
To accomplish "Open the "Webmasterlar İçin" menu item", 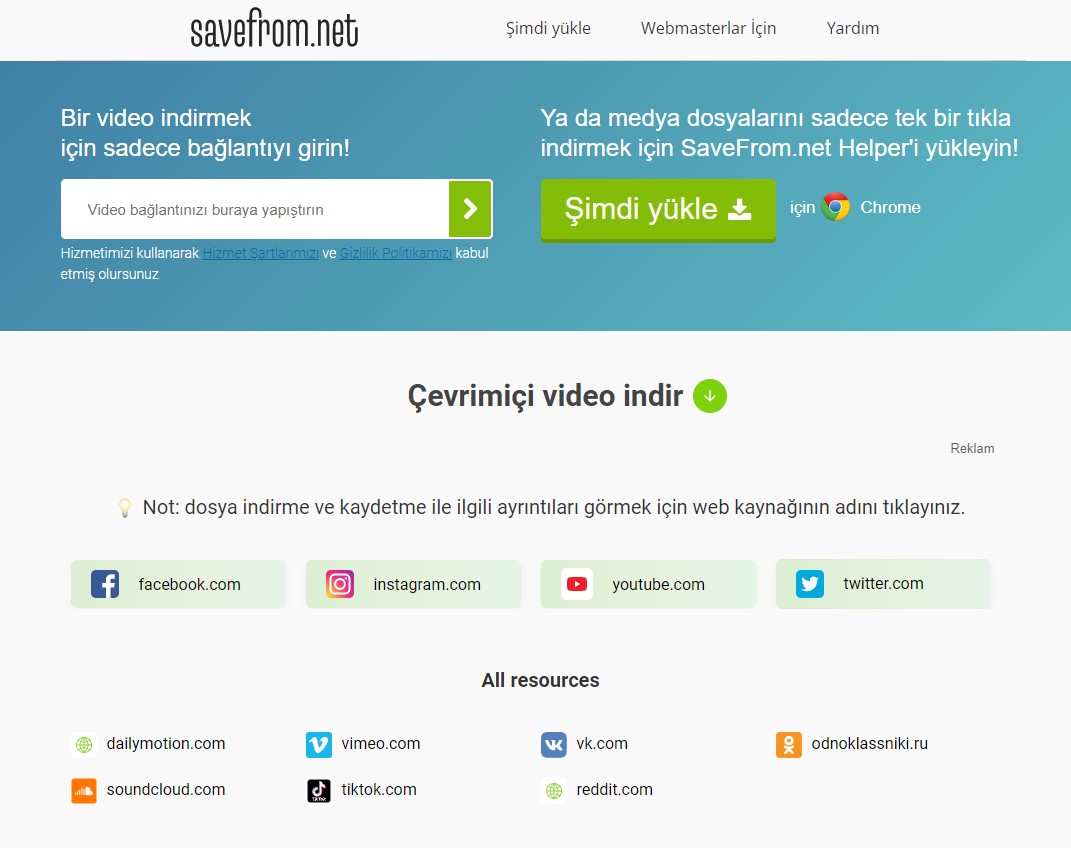I will coord(708,28).
